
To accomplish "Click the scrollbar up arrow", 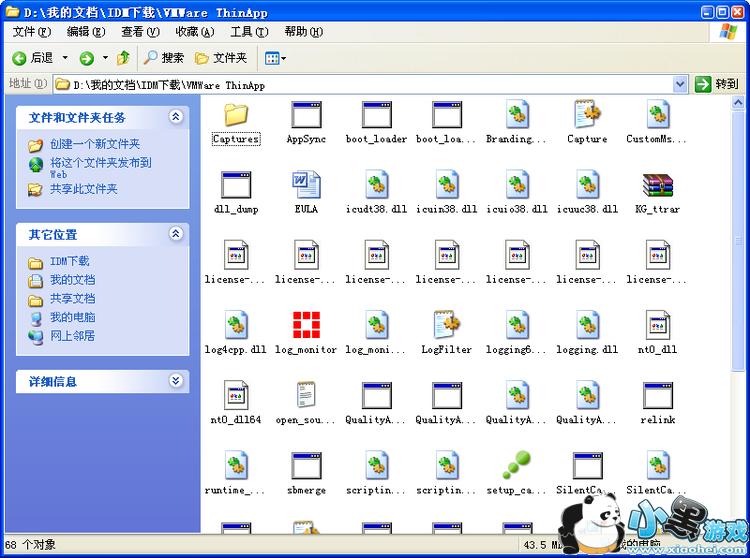I will [x=738, y=102].
